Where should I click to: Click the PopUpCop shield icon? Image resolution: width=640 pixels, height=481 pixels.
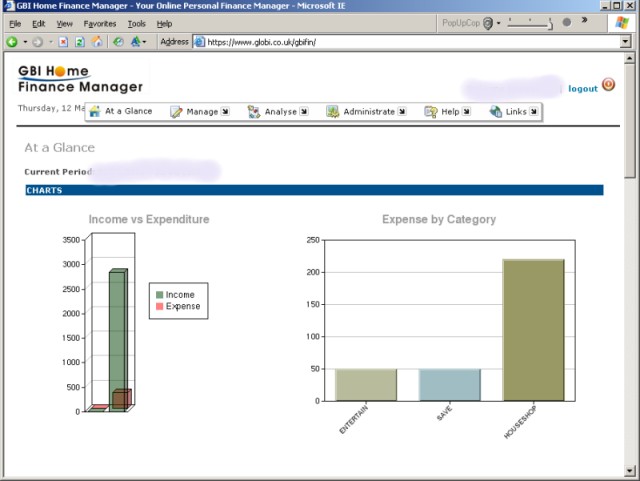pyautogui.click(x=488, y=23)
